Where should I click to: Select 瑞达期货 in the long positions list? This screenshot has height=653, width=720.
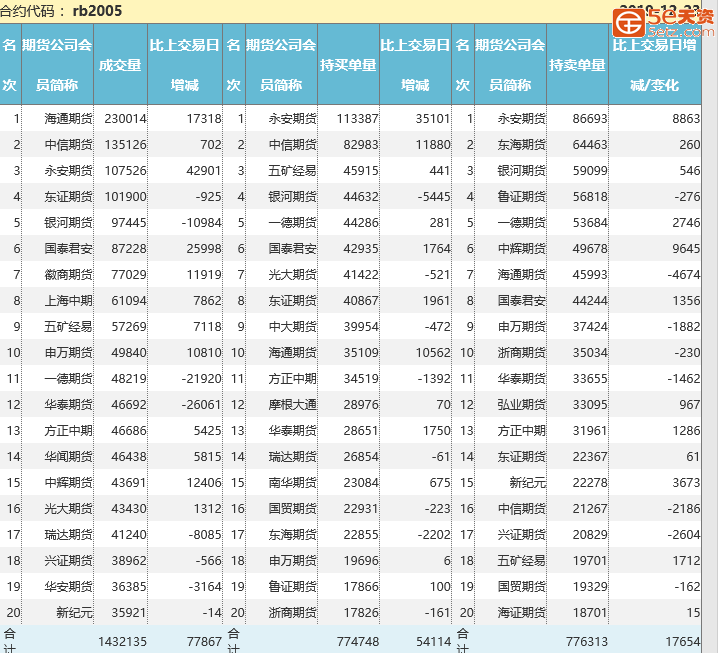pos(292,457)
